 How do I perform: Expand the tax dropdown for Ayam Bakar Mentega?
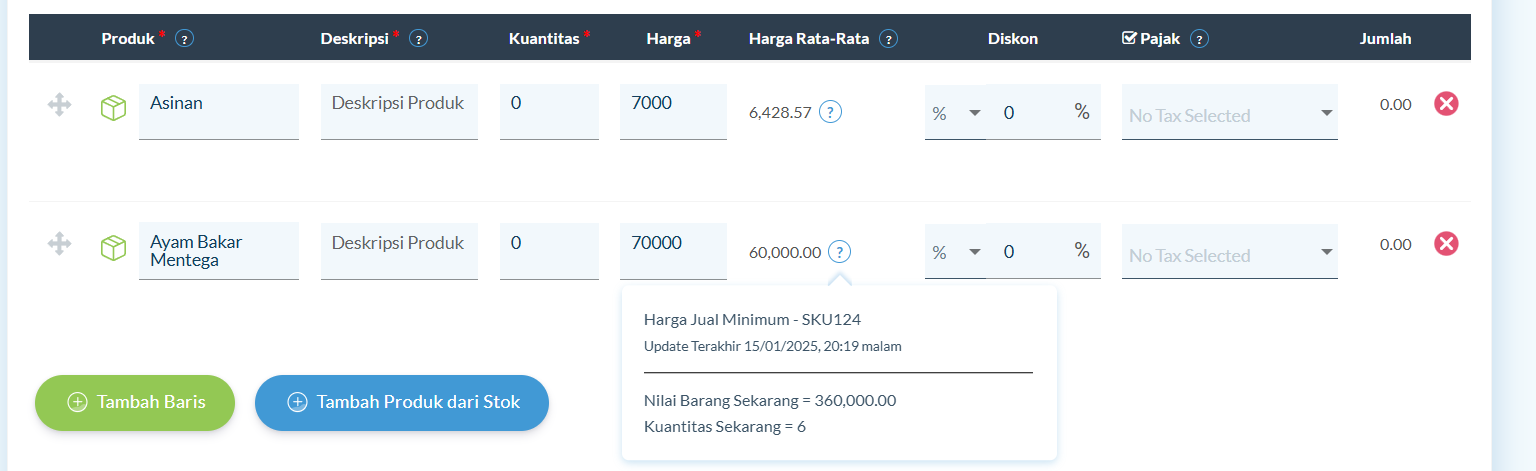tap(1230, 252)
